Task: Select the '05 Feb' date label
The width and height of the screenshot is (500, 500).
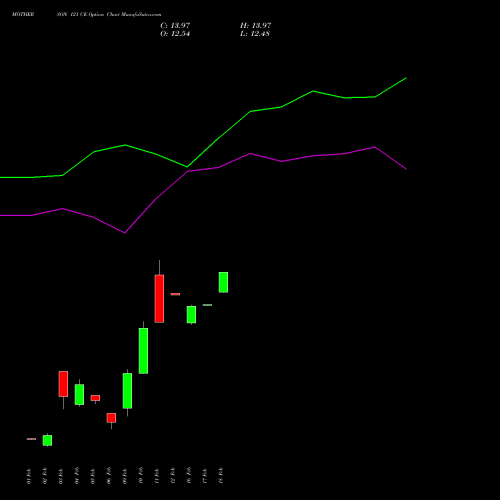Action: point(93,476)
